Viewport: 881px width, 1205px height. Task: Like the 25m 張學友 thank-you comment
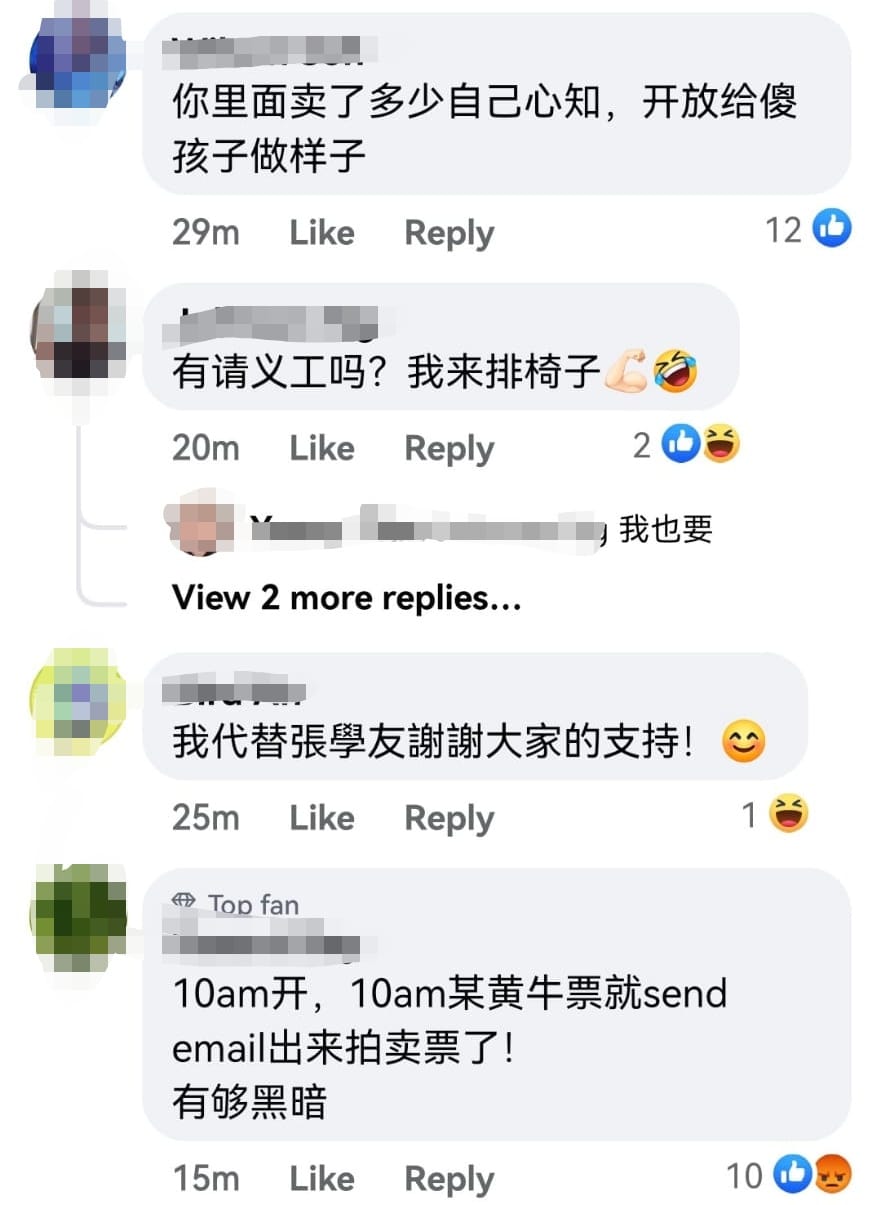point(322,818)
